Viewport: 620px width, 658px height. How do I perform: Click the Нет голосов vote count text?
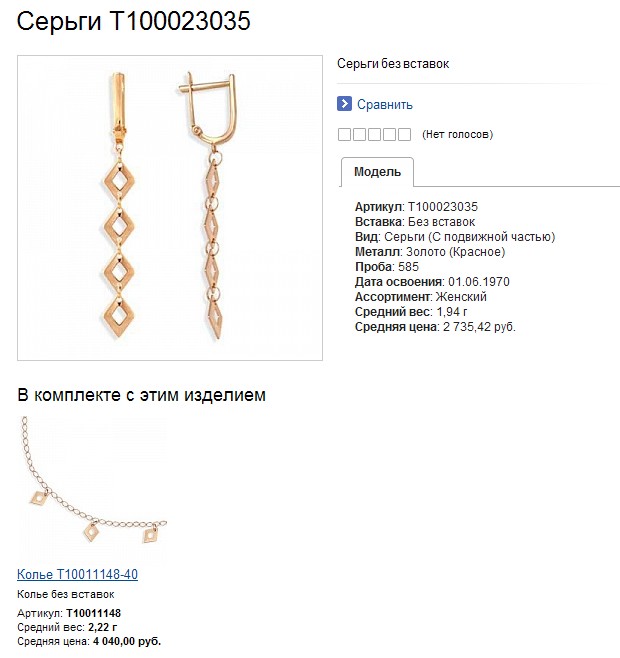[x=458, y=134]
